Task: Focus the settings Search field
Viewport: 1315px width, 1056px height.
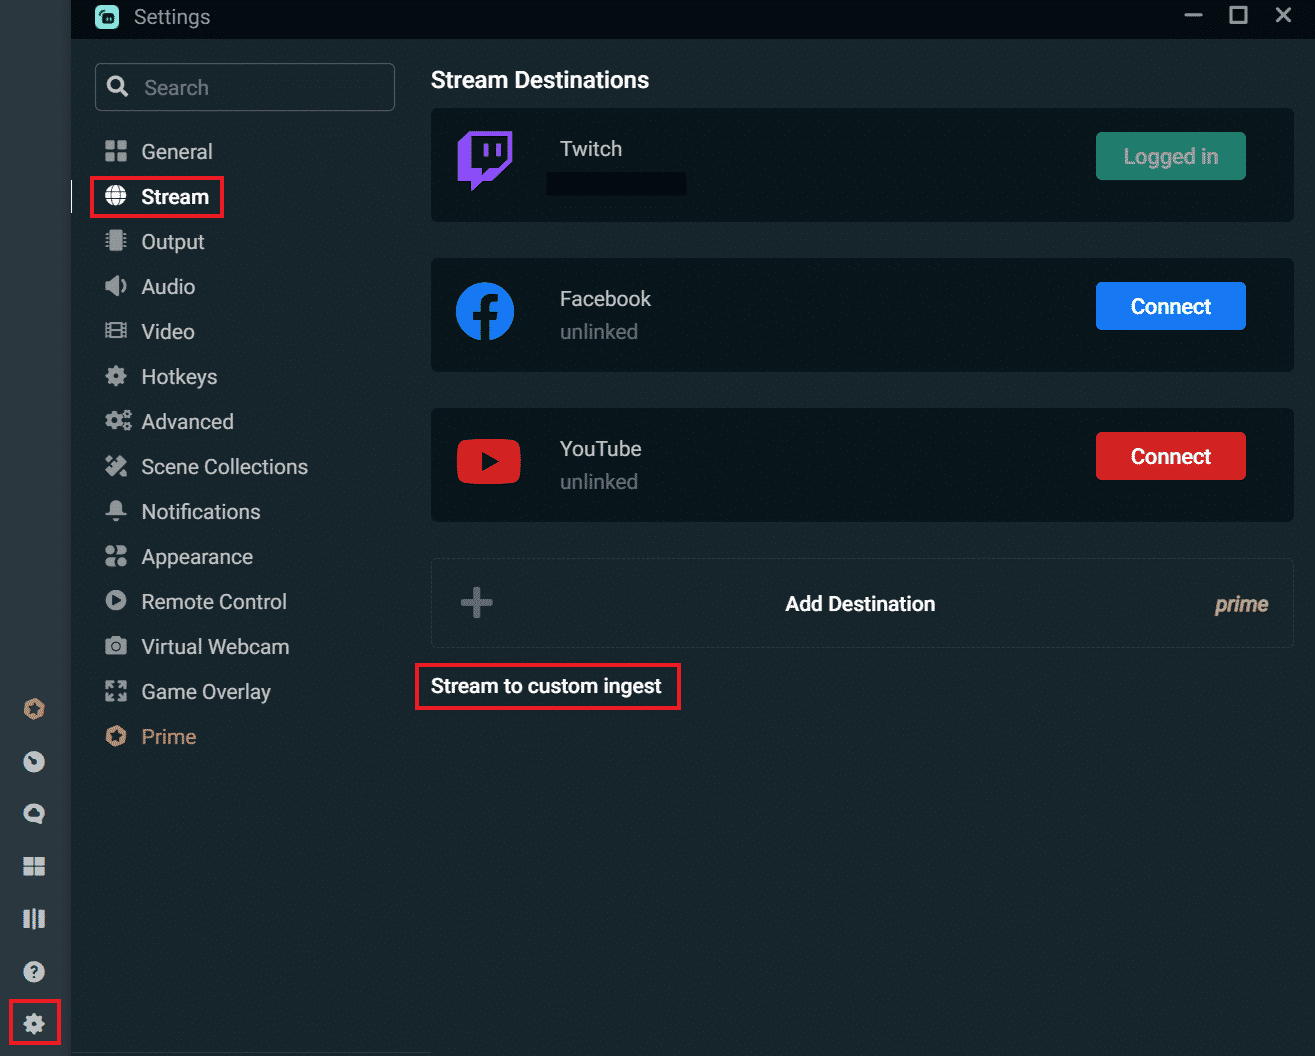Action: 245,87
